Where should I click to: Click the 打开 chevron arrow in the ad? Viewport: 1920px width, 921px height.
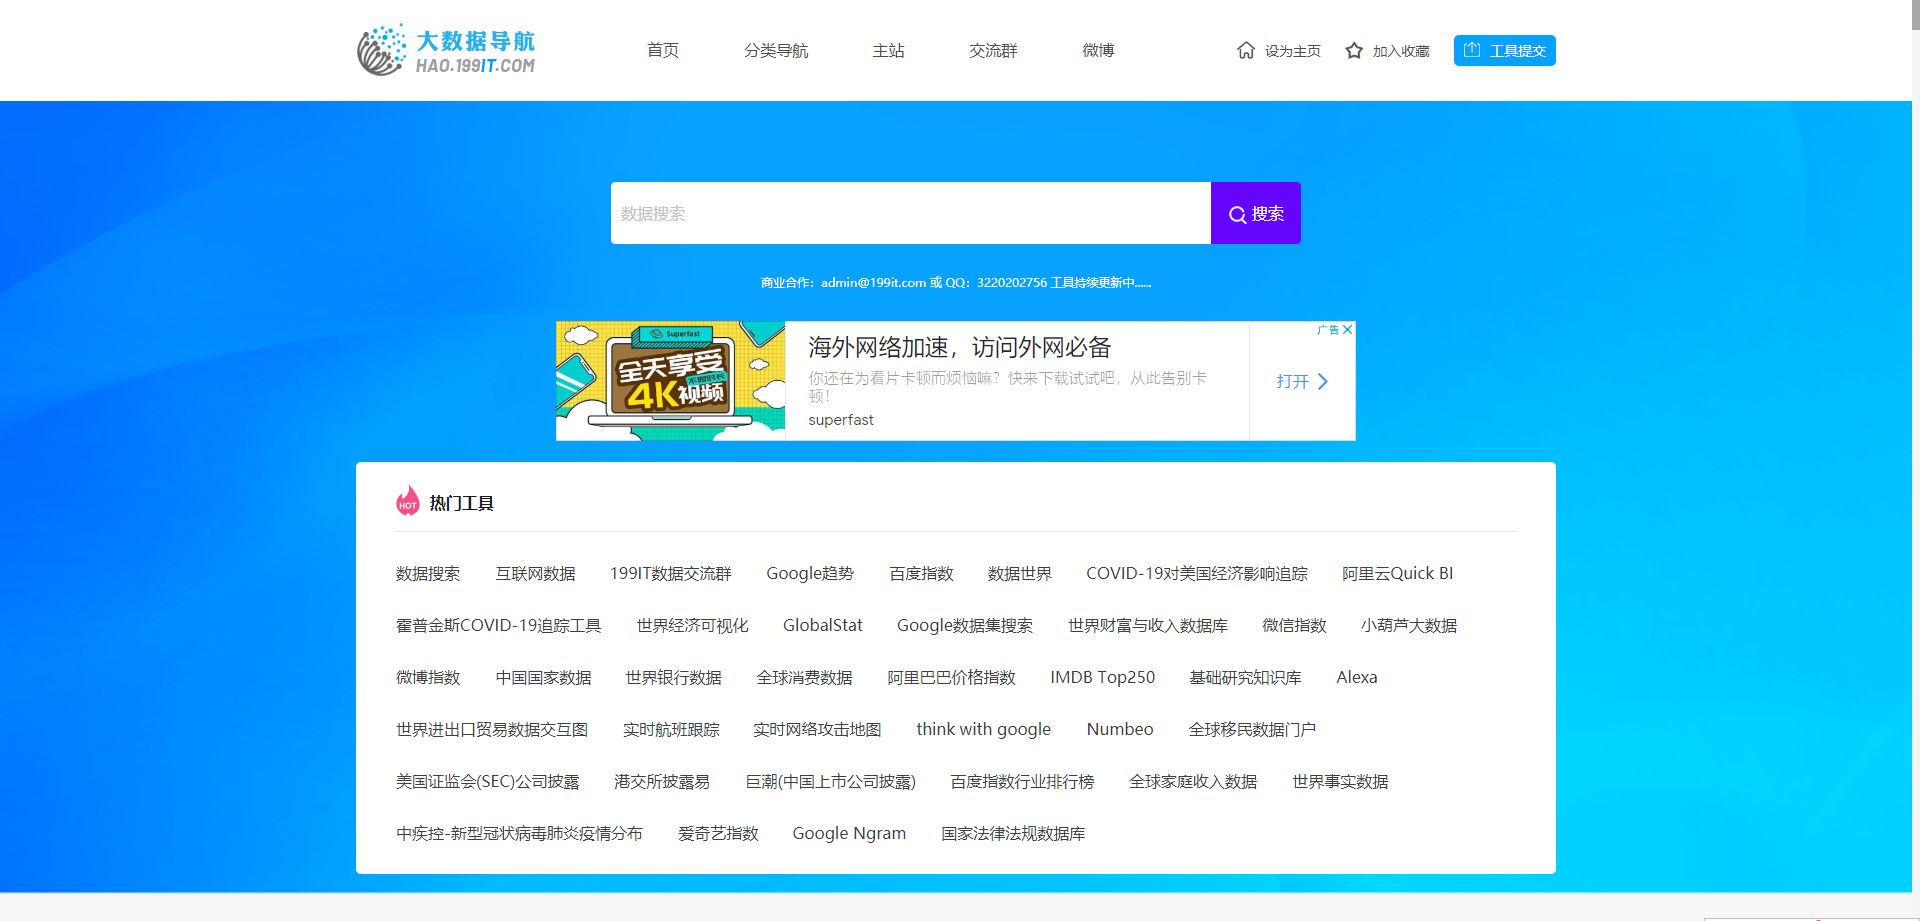pos(1323,381)
